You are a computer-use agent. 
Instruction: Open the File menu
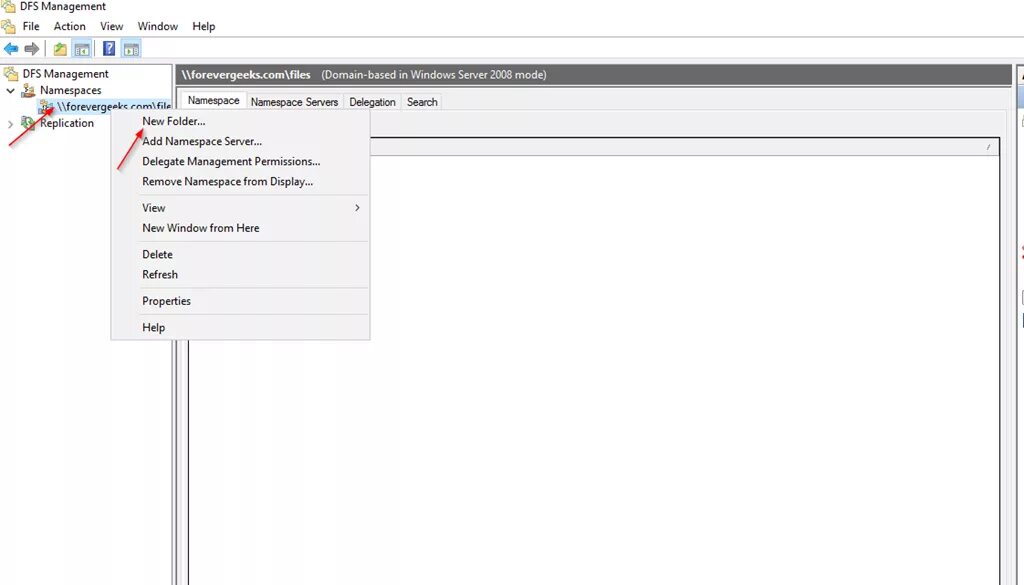coord(31,27)
